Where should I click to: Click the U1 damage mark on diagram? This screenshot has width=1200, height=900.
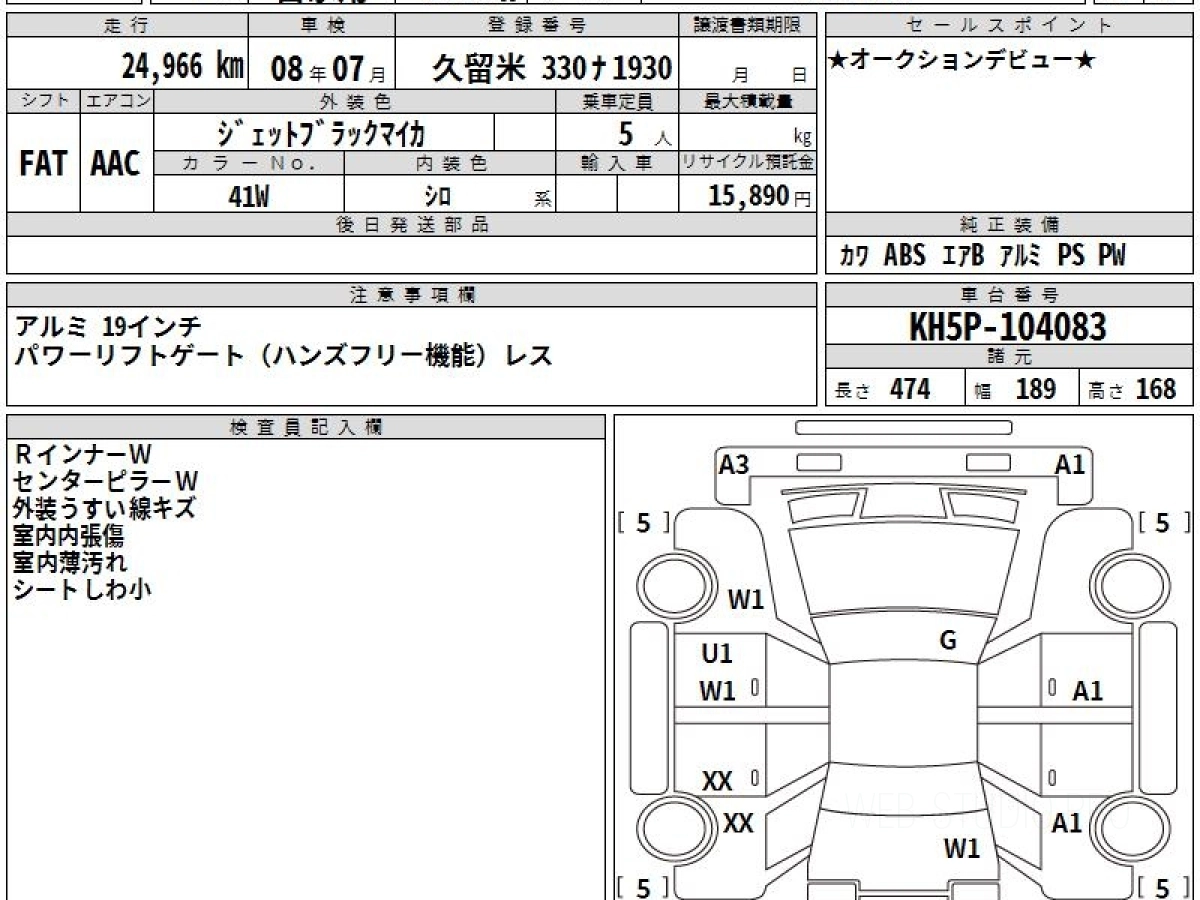pyautogui.click(x=717, y=654)
